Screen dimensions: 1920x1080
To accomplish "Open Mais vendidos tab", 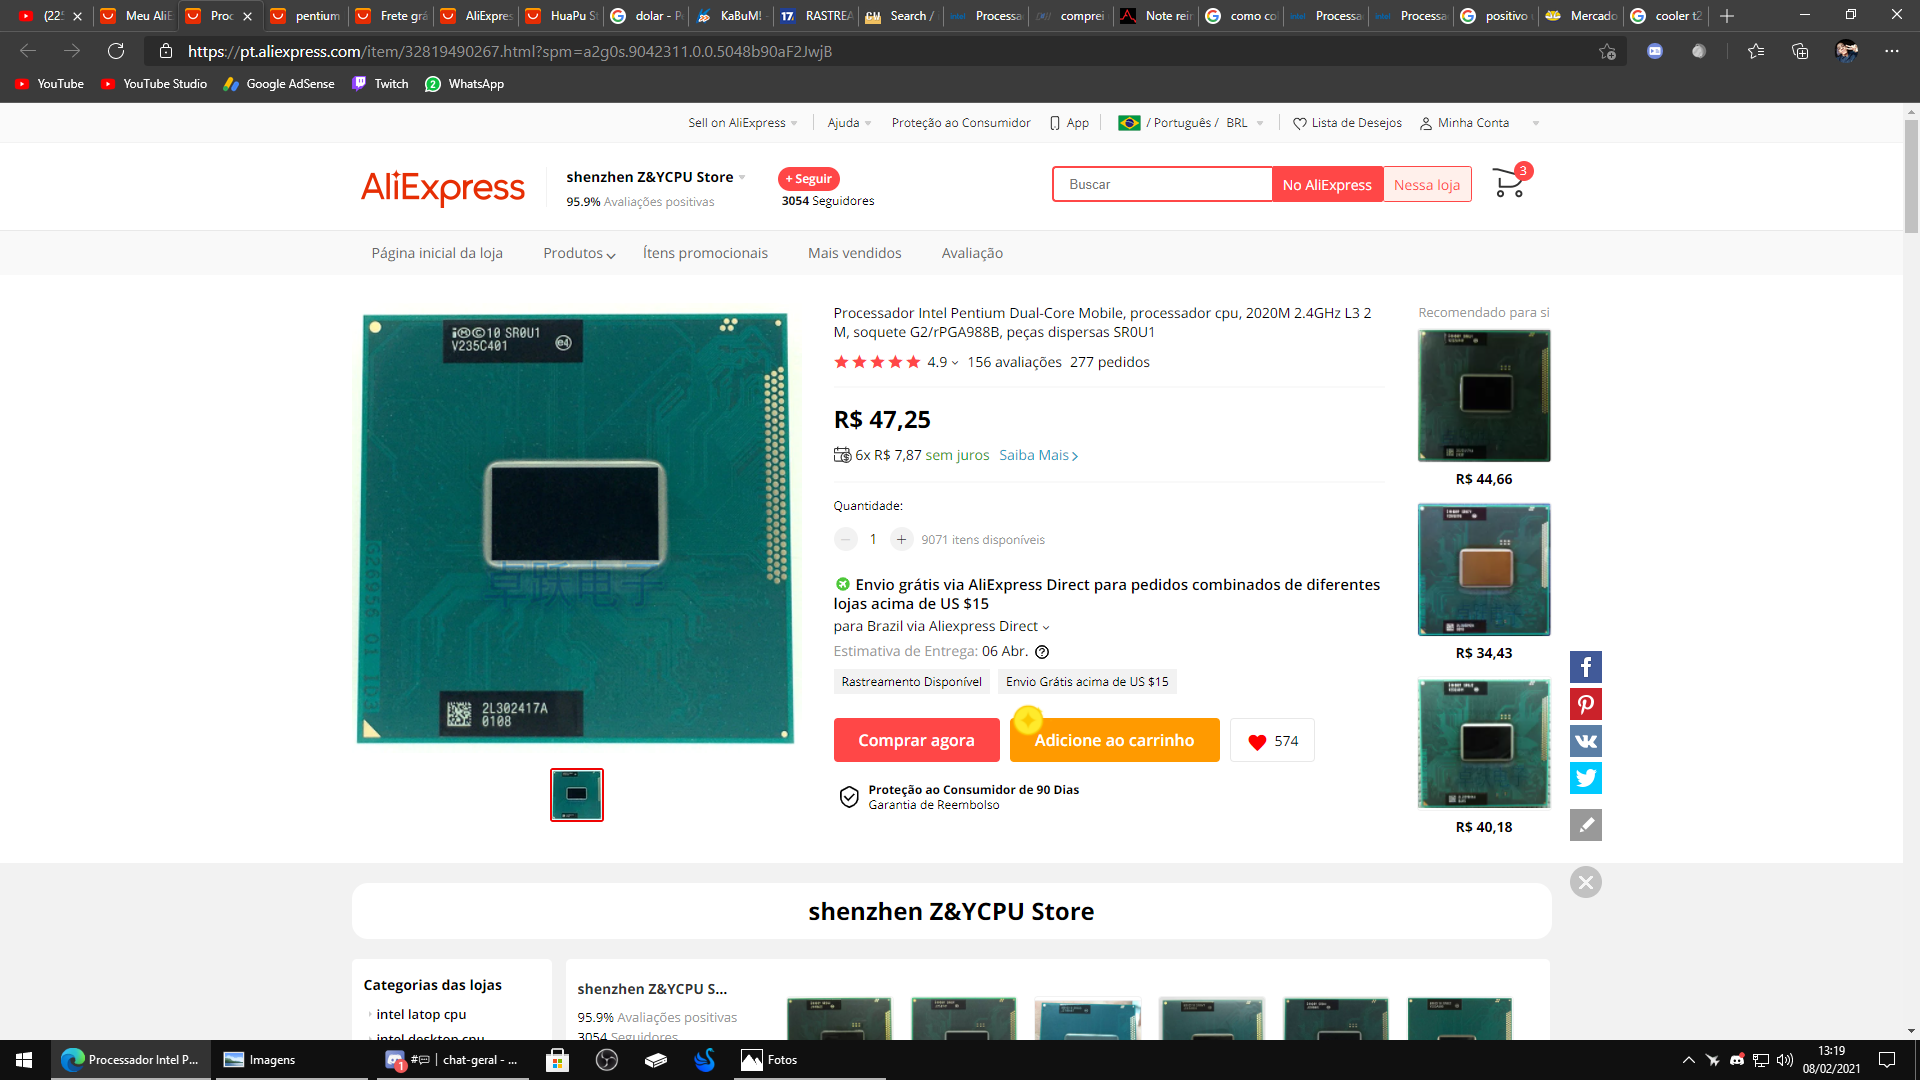I will pos(855,253).
